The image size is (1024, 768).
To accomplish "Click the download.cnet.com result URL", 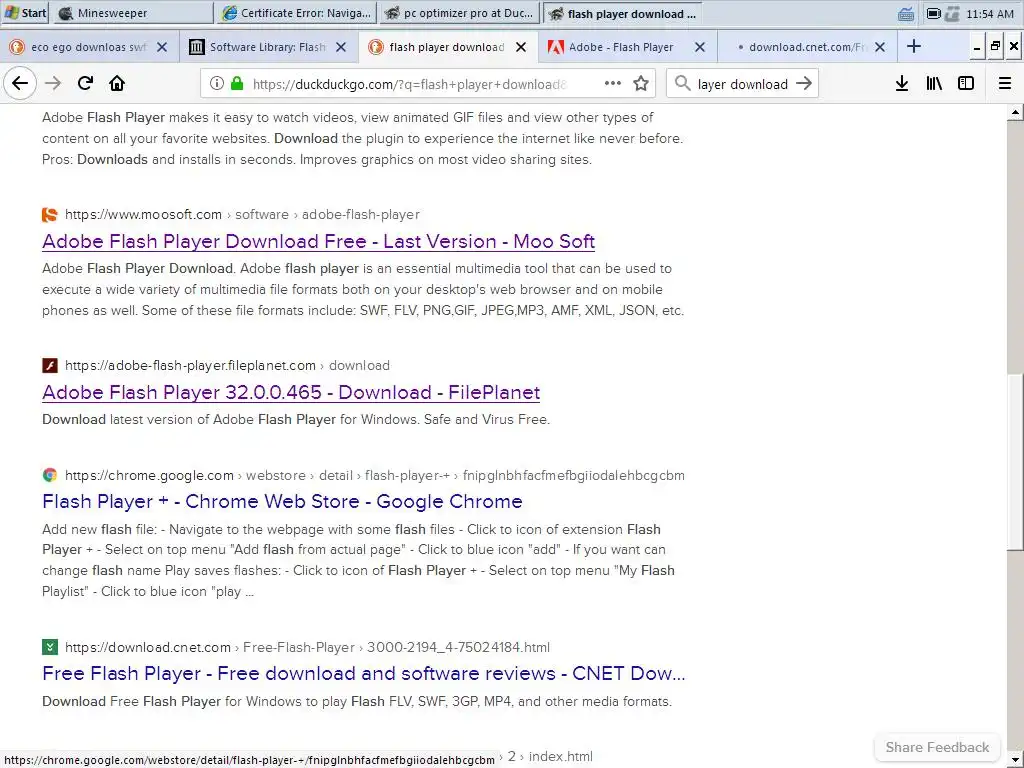I will [307, 647].
